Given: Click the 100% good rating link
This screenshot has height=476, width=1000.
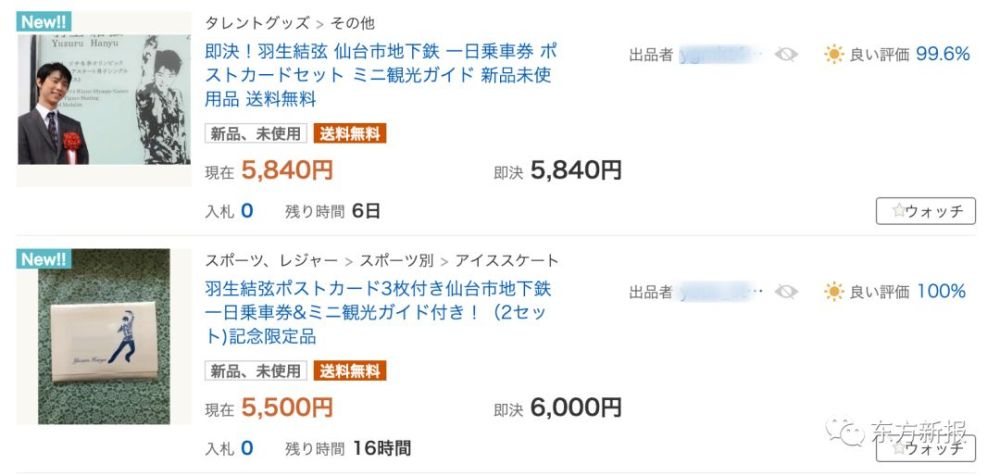Looking at the screenshot, I should [x=941, y=292].
